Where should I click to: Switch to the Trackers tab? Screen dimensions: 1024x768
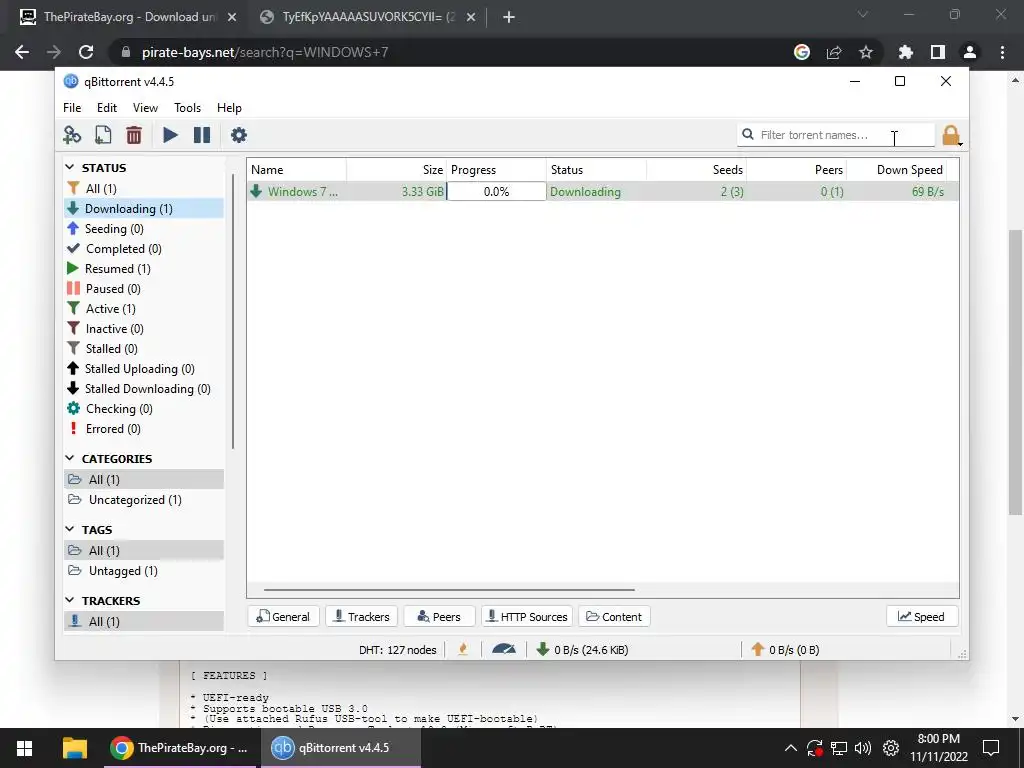(361, 616)
